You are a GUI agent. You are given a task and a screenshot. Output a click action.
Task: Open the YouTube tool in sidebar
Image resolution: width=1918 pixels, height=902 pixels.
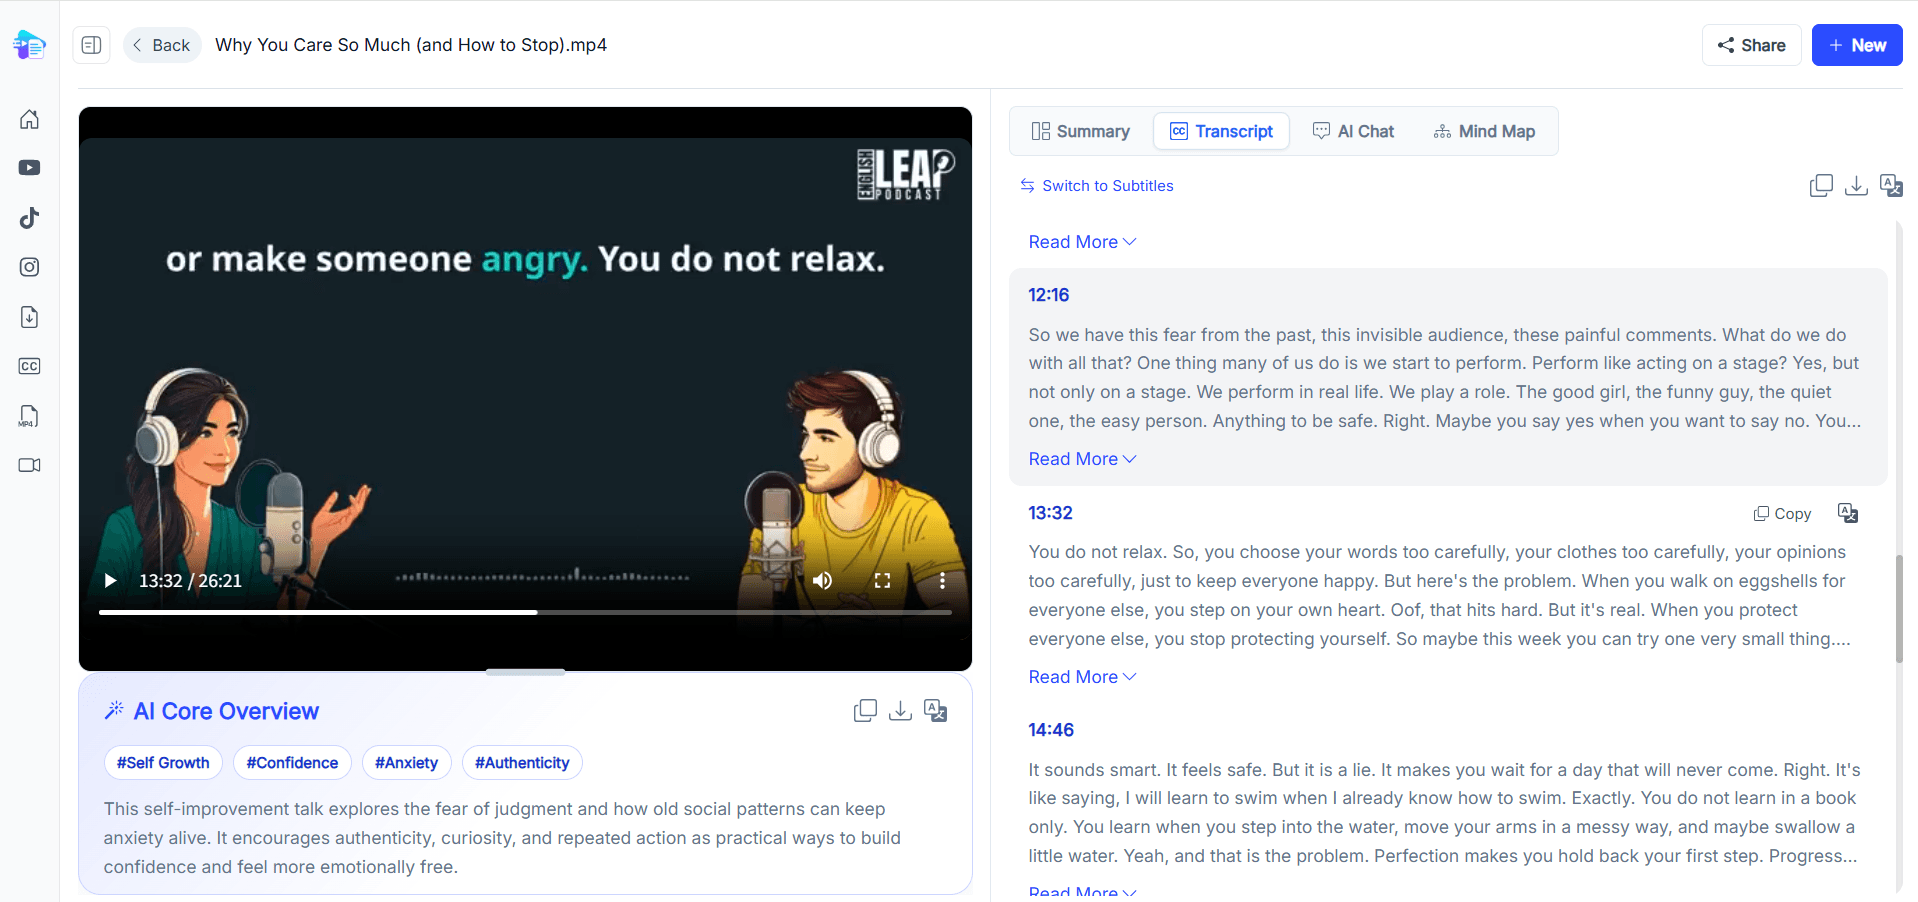click(x=30, y=168)
